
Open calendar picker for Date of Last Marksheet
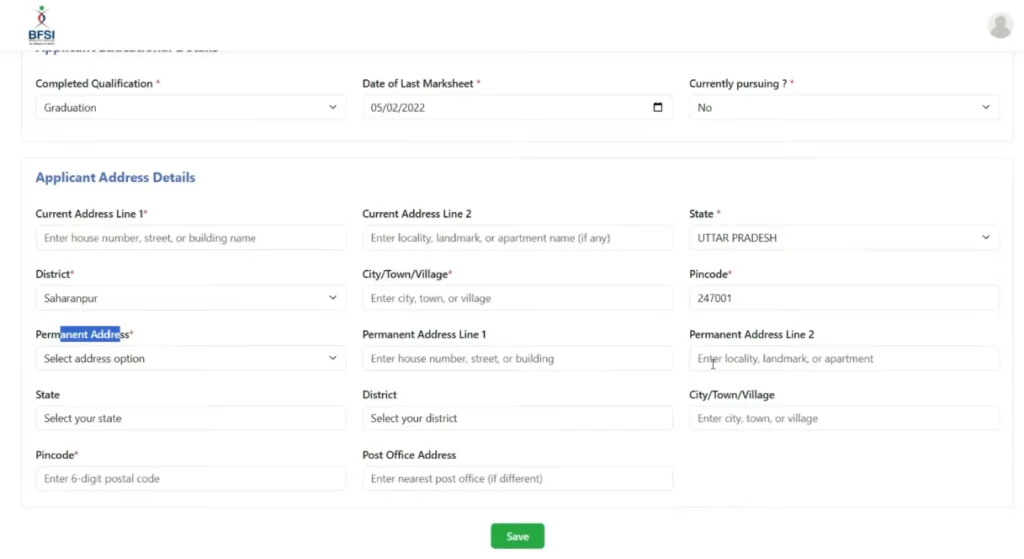coord(657,108)
